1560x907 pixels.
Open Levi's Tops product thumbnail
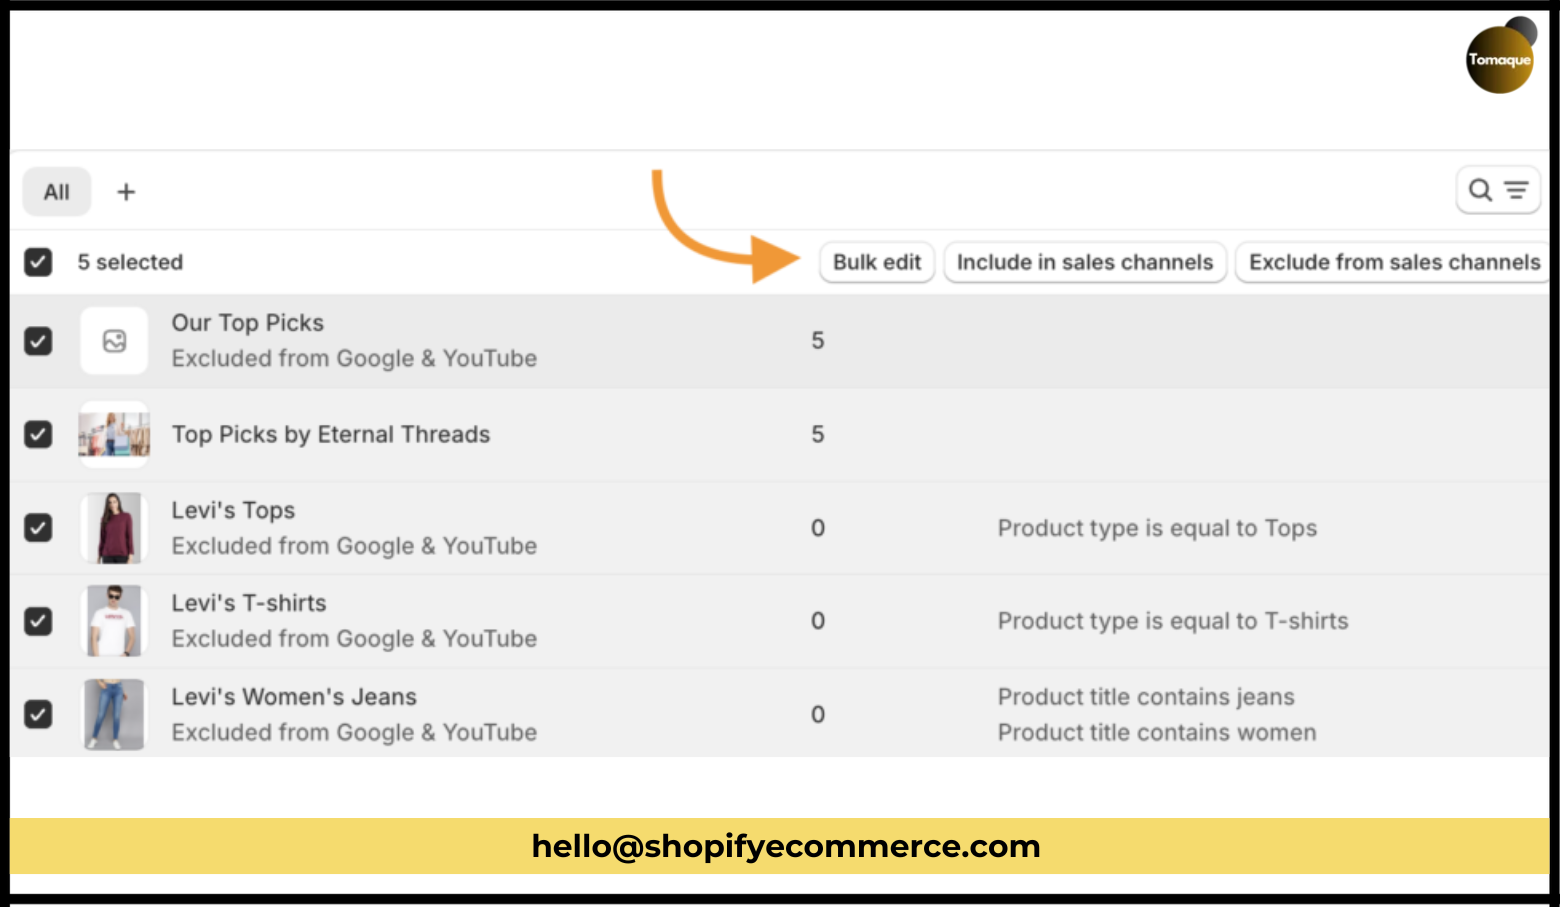114,528
